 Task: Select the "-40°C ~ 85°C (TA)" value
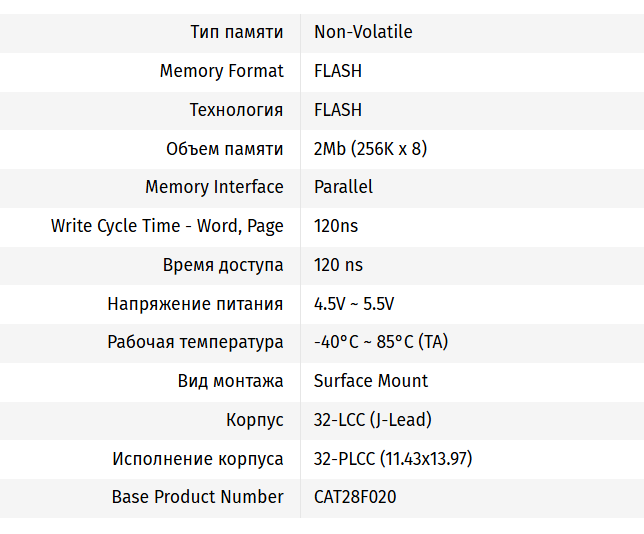point(381,342)
